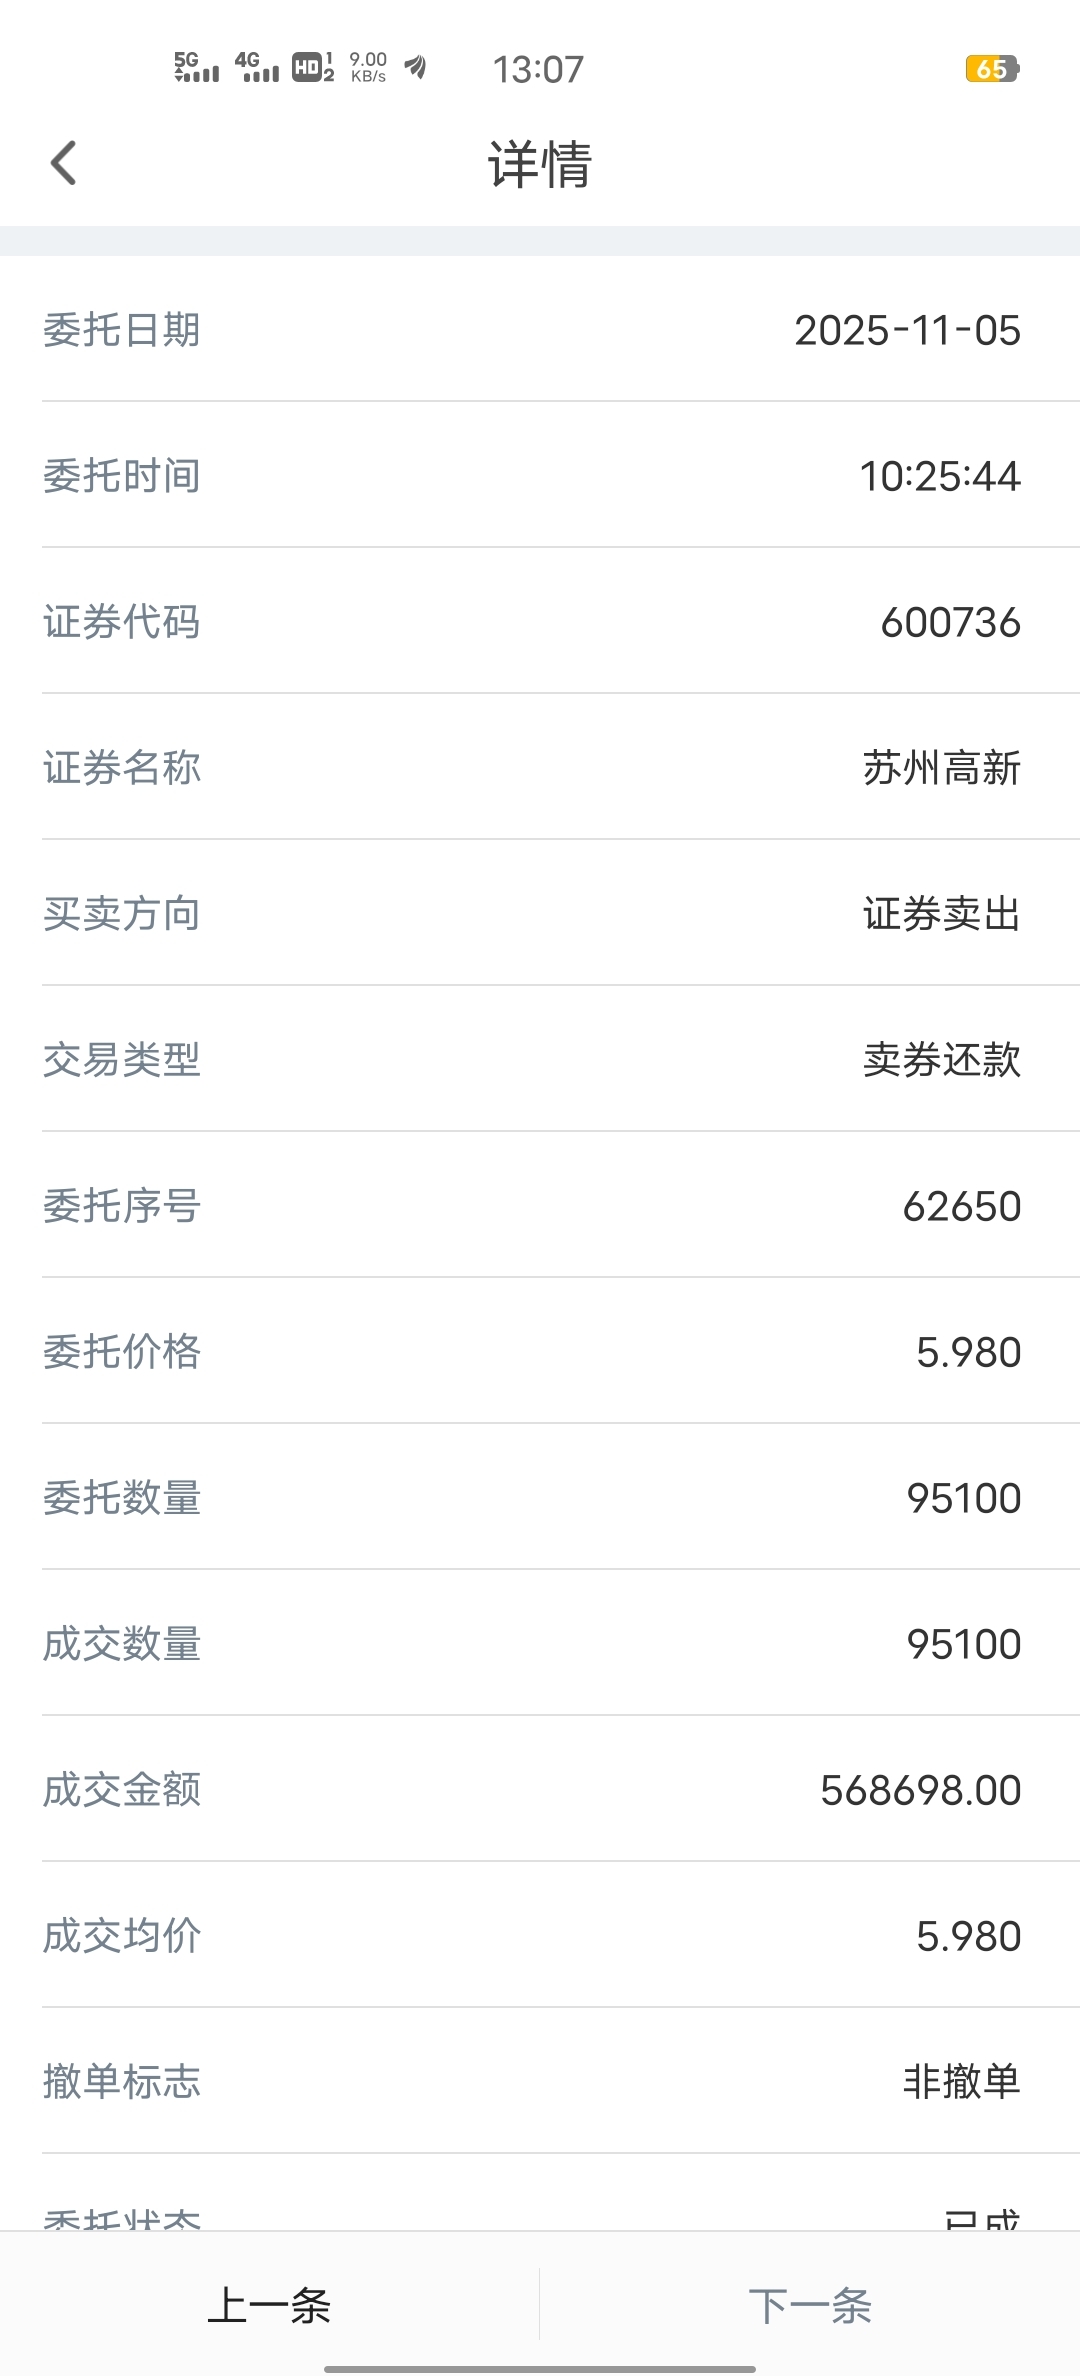1080x2376 pixels.
Task: Go to previous record with 上一条
Action: coord(269,2305)
